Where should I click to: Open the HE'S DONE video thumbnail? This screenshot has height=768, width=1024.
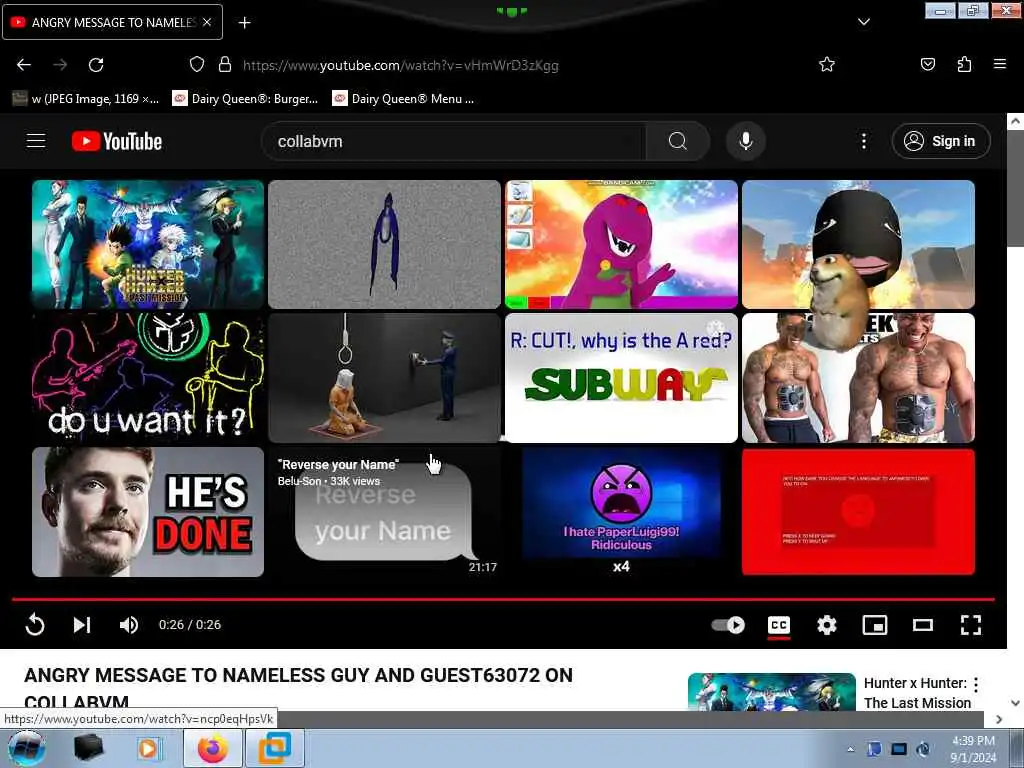148,511
